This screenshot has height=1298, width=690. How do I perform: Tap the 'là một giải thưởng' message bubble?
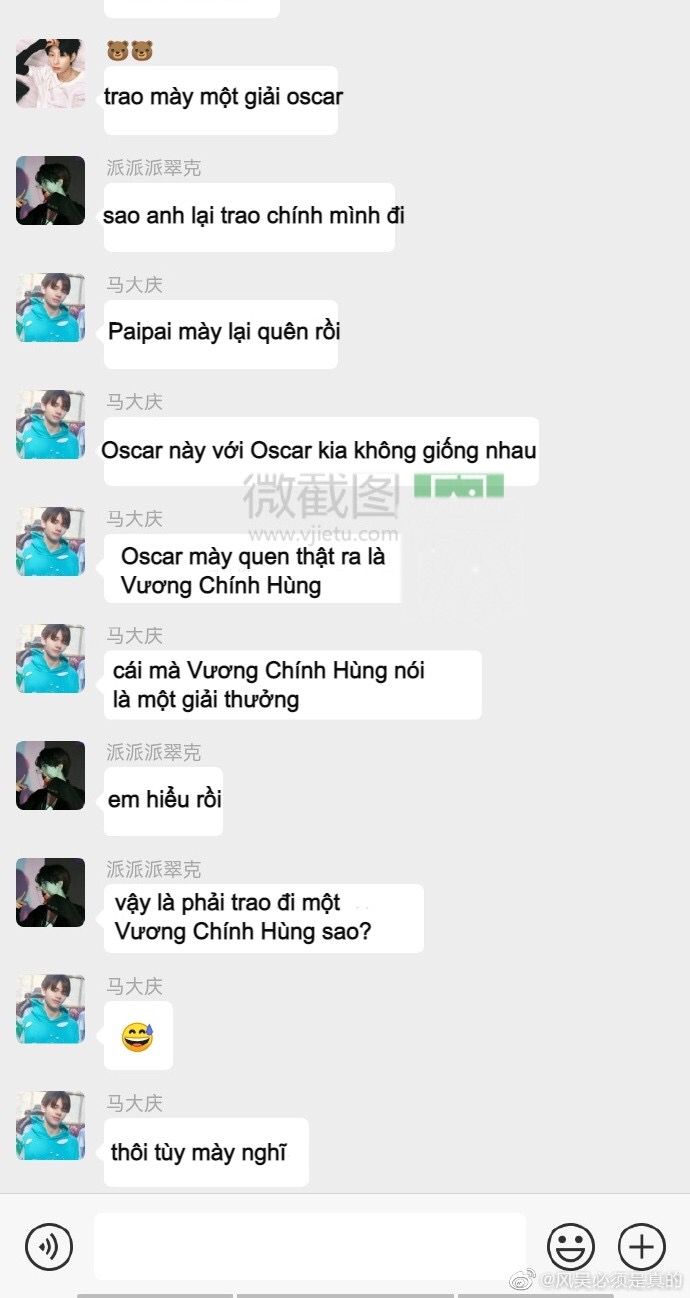point(292,685)
